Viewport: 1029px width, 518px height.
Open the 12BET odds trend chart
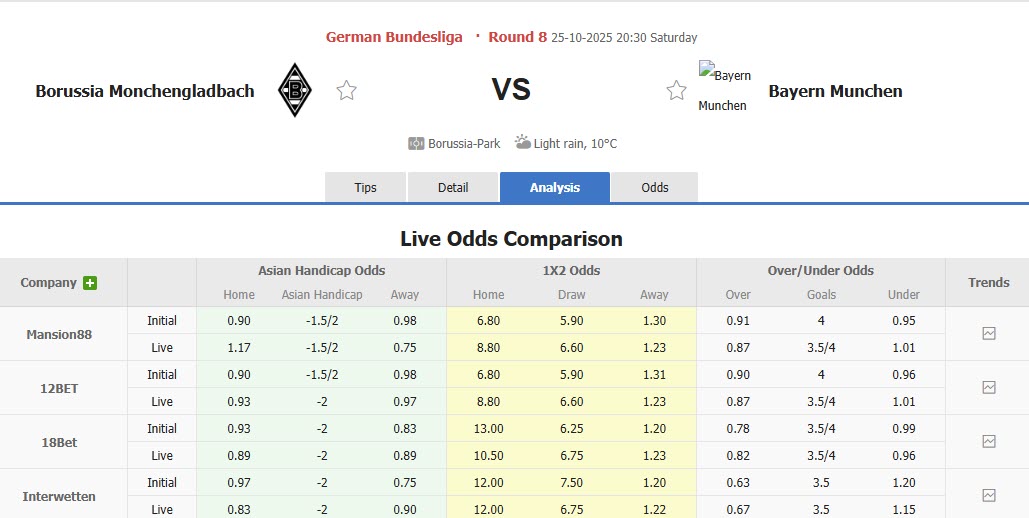988,388
